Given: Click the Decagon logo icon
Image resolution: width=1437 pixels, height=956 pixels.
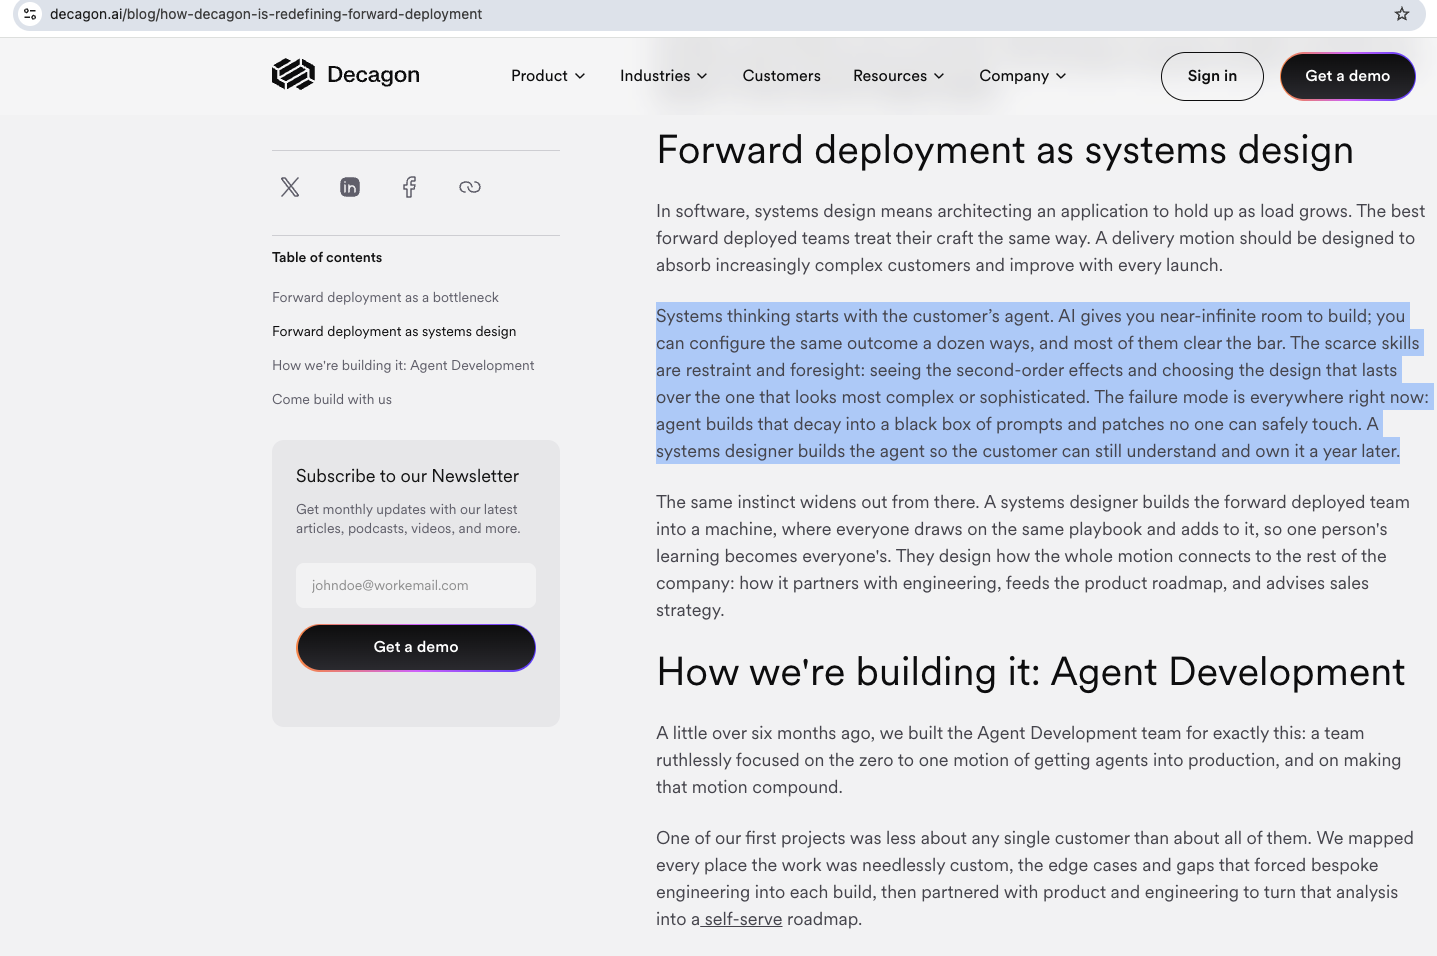Looking at the screenshot, I should (293, 75).
